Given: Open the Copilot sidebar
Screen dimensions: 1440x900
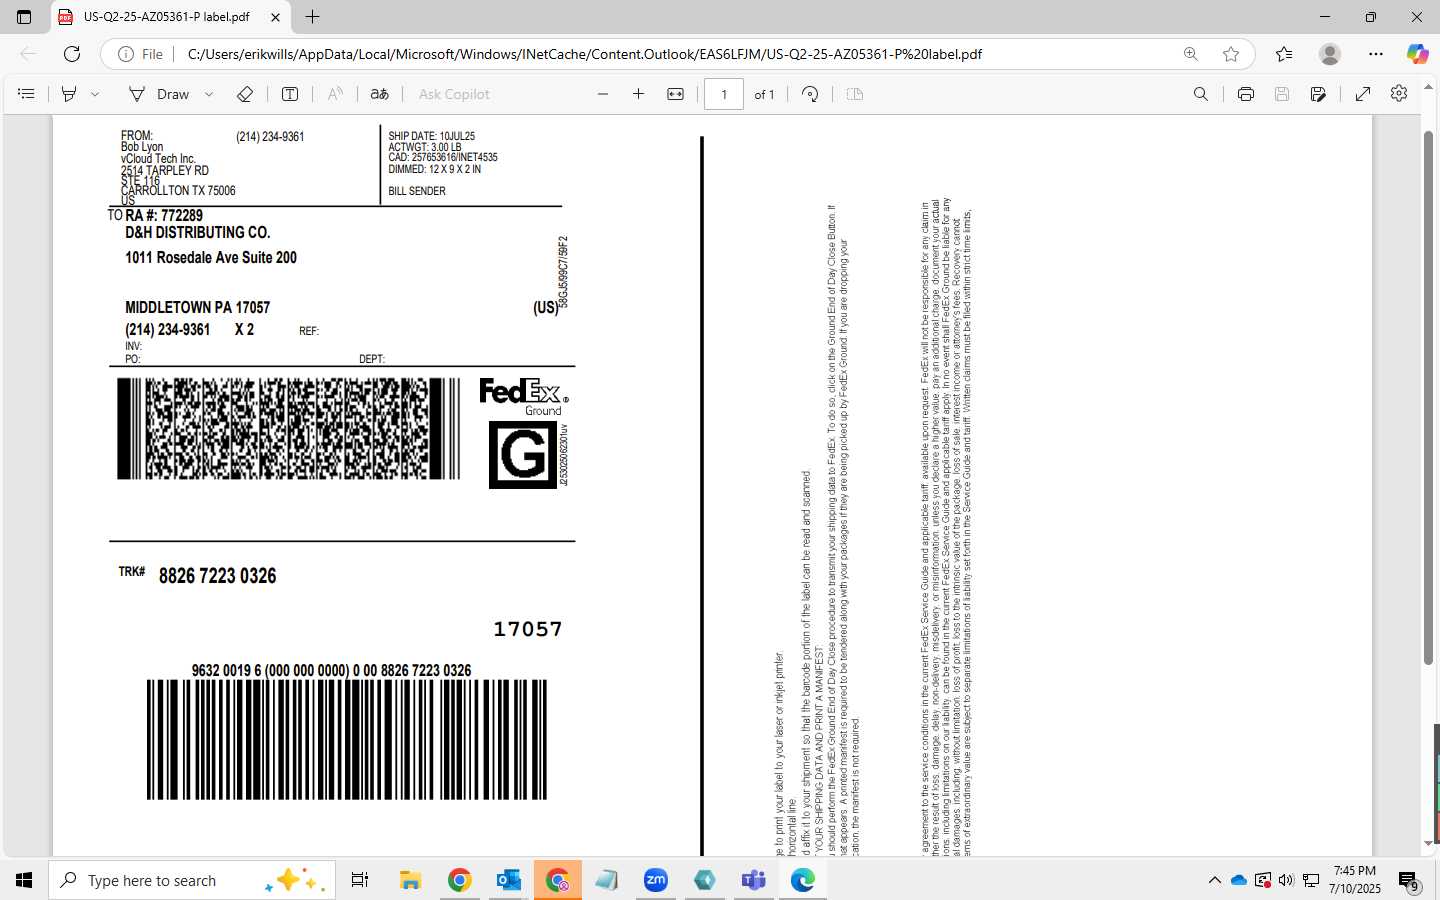Looking at the screenshot, I should [1417, 54].
